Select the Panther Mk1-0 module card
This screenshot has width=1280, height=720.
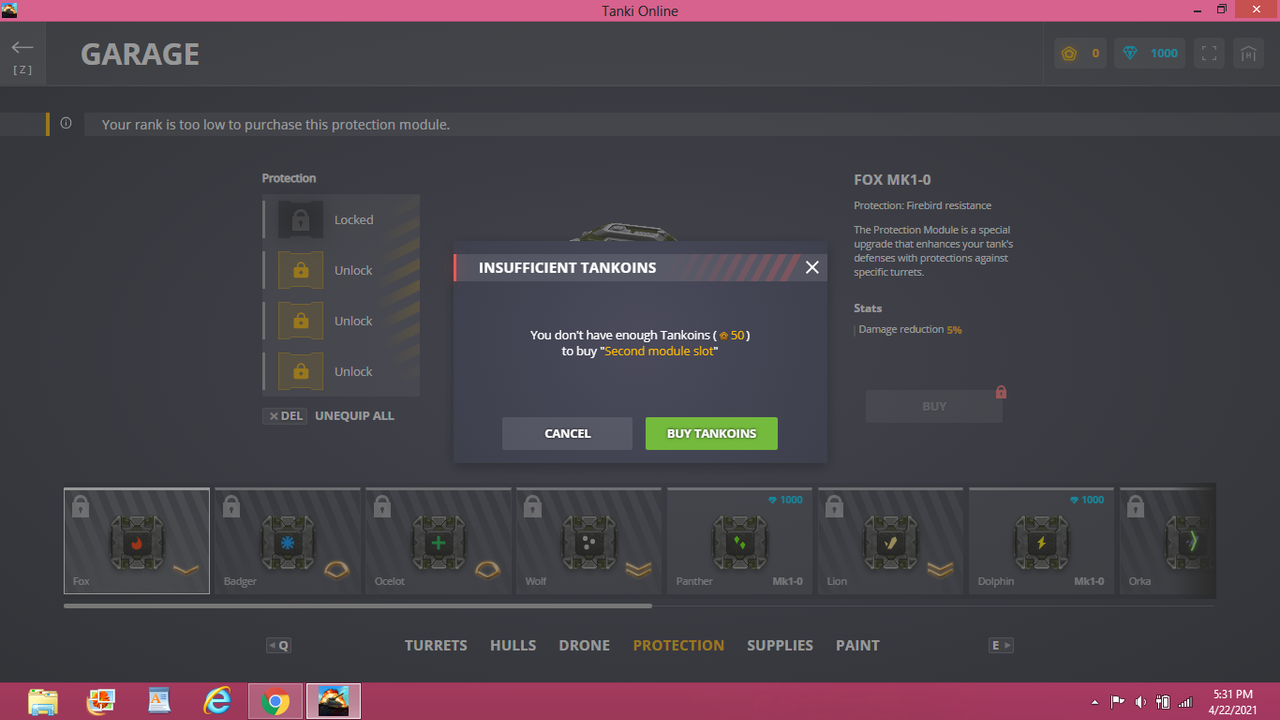[741, 541]
